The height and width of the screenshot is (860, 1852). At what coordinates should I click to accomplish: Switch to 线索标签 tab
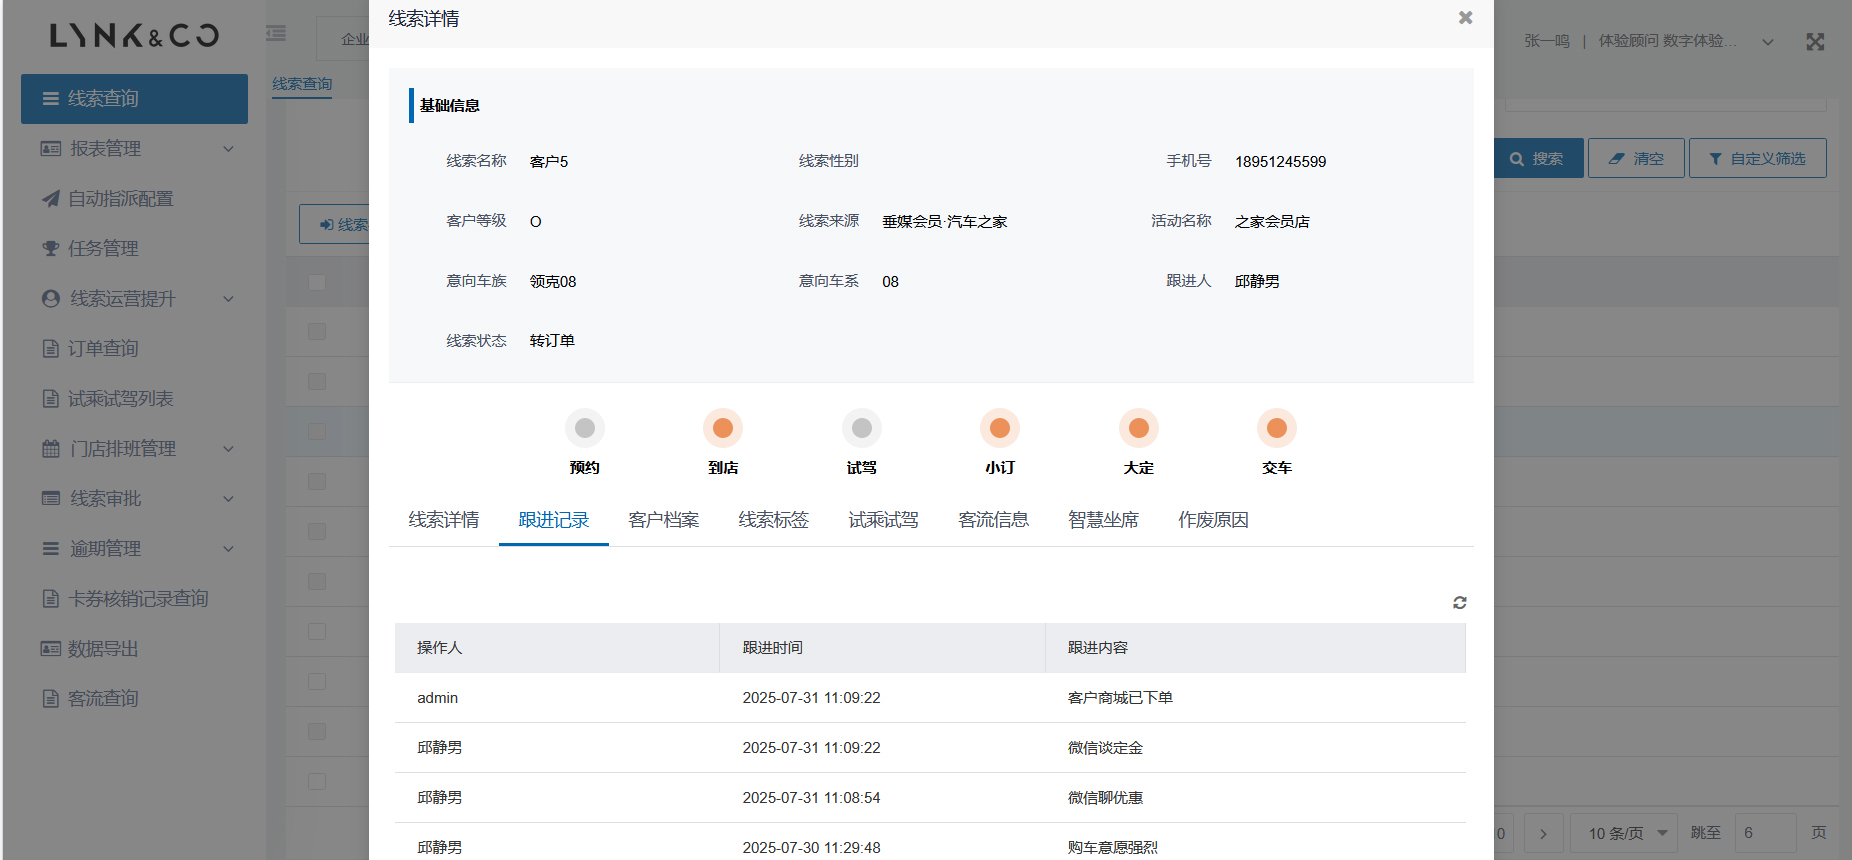click(774, 520)
